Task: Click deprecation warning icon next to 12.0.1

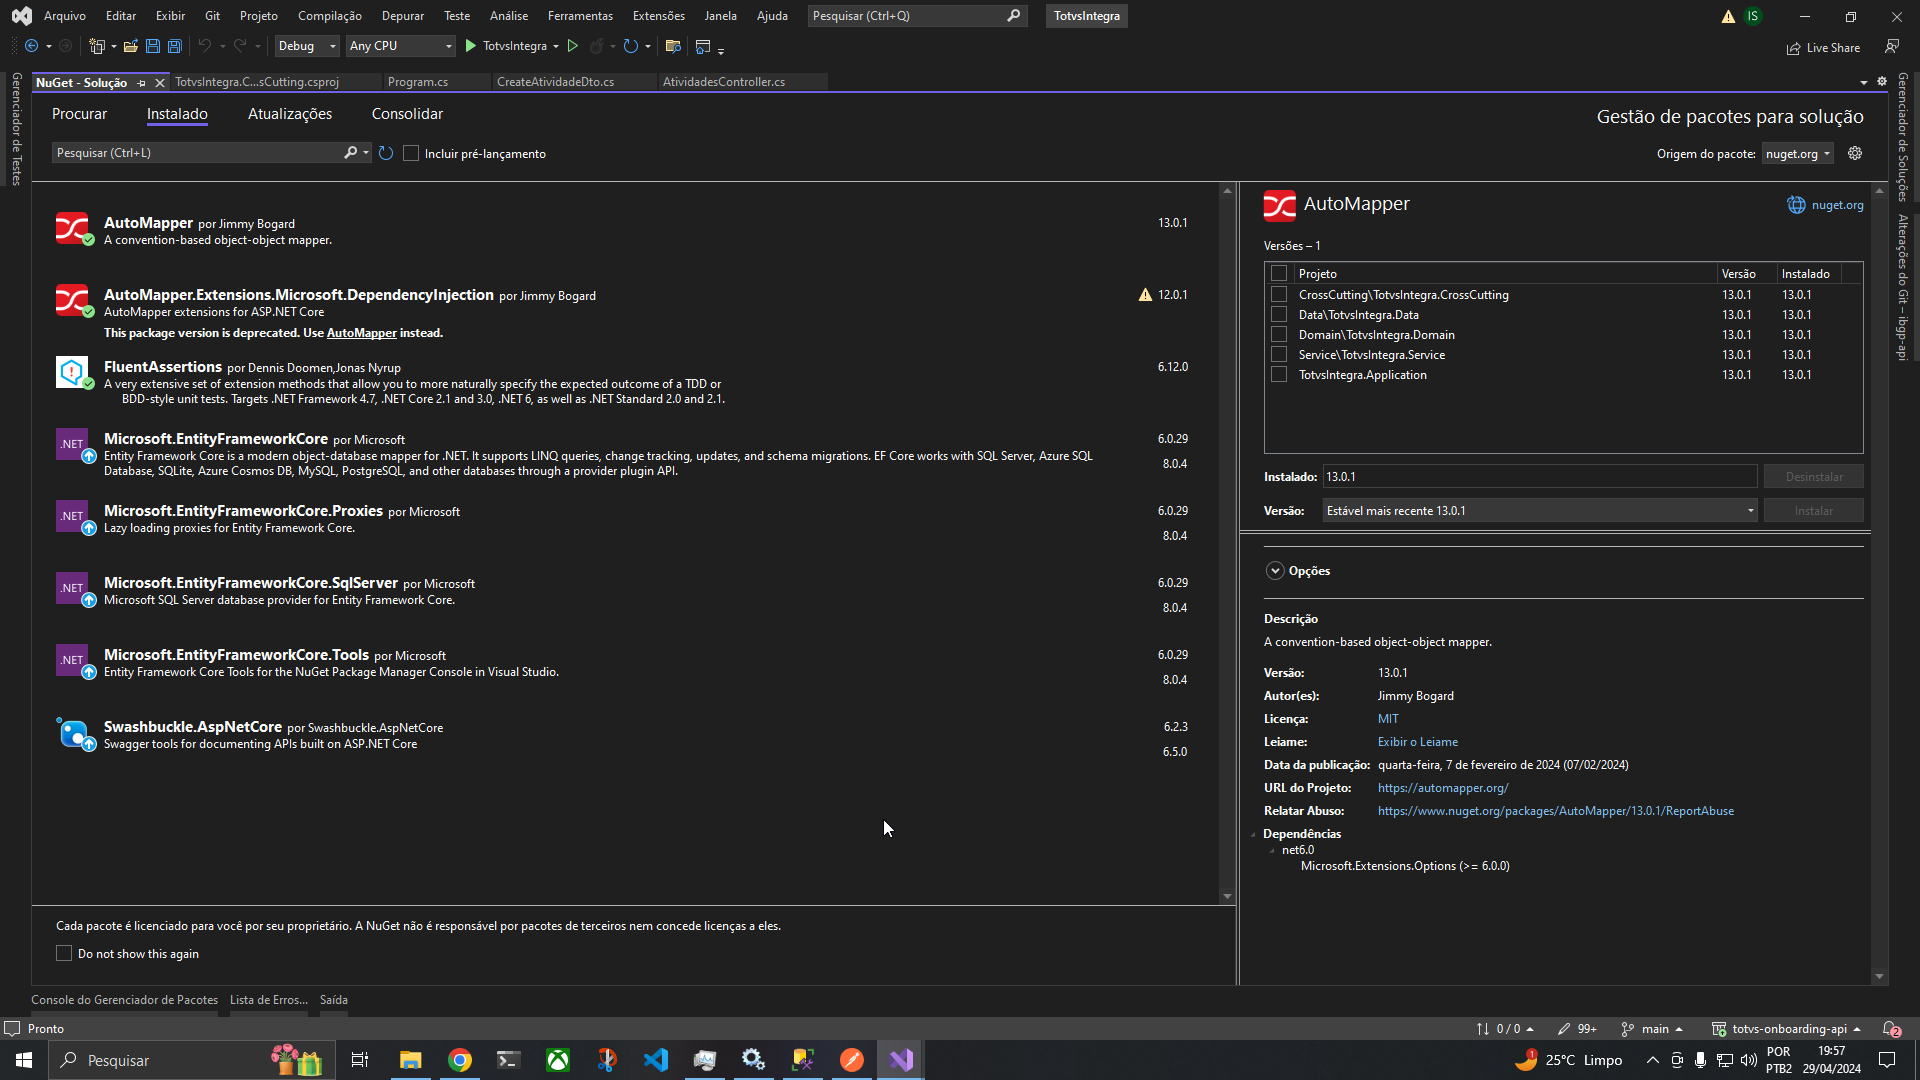Action: [x=1145, y=295]
